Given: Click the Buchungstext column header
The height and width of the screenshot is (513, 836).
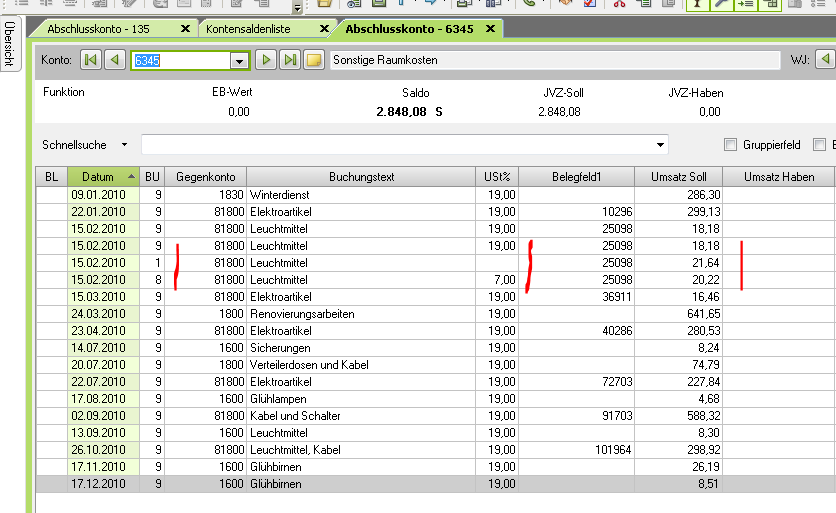Looking at the screenshot, I should tap(361, 177).
